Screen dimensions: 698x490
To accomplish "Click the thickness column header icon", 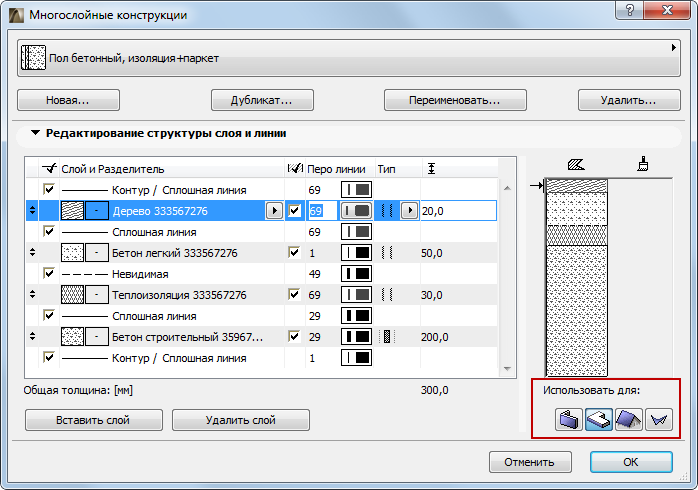I will tap(431, 169).
